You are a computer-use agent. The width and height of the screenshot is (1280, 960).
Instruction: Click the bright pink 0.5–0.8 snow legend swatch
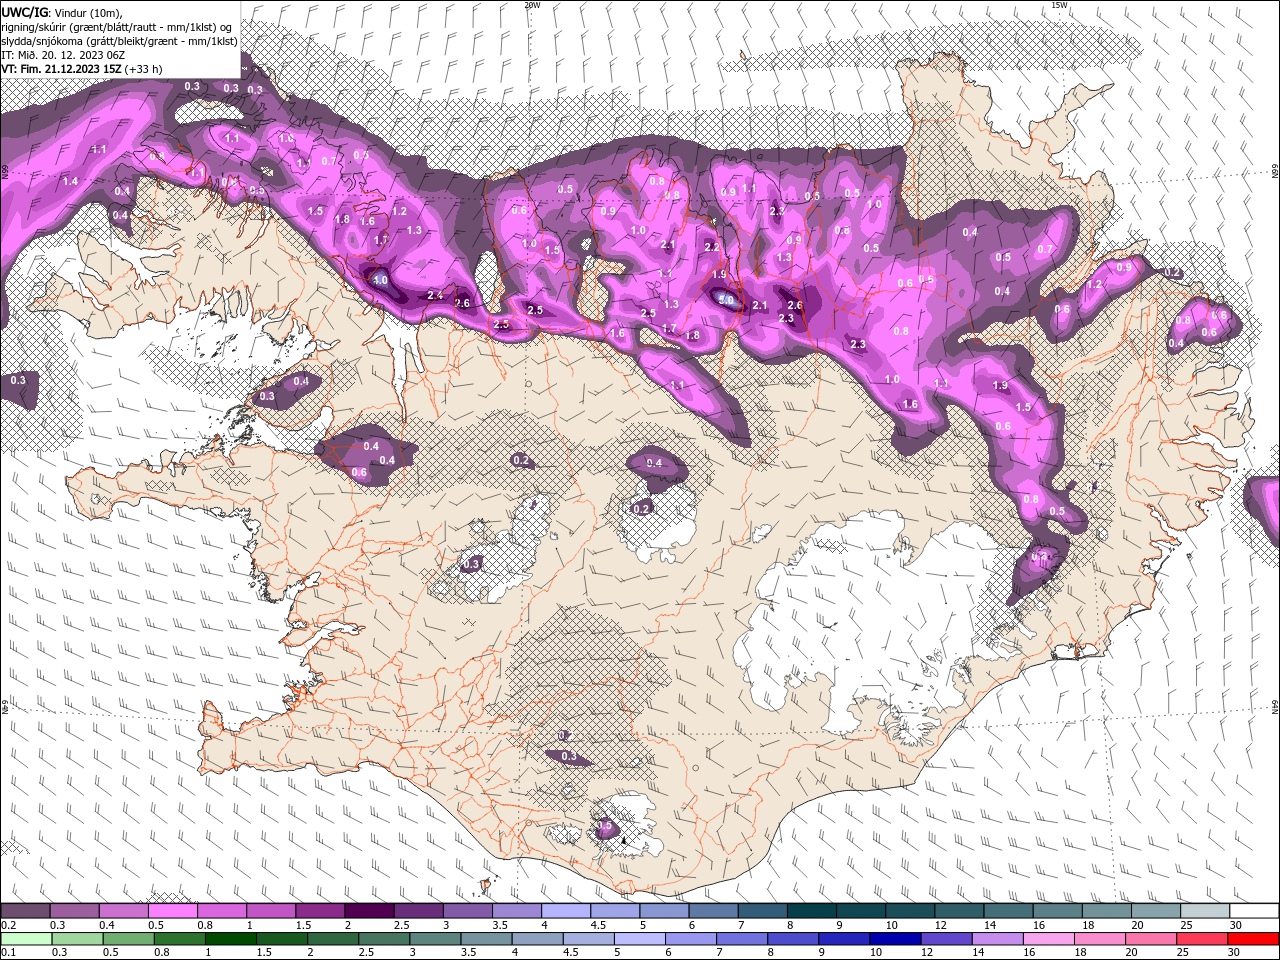pos(172,911)
